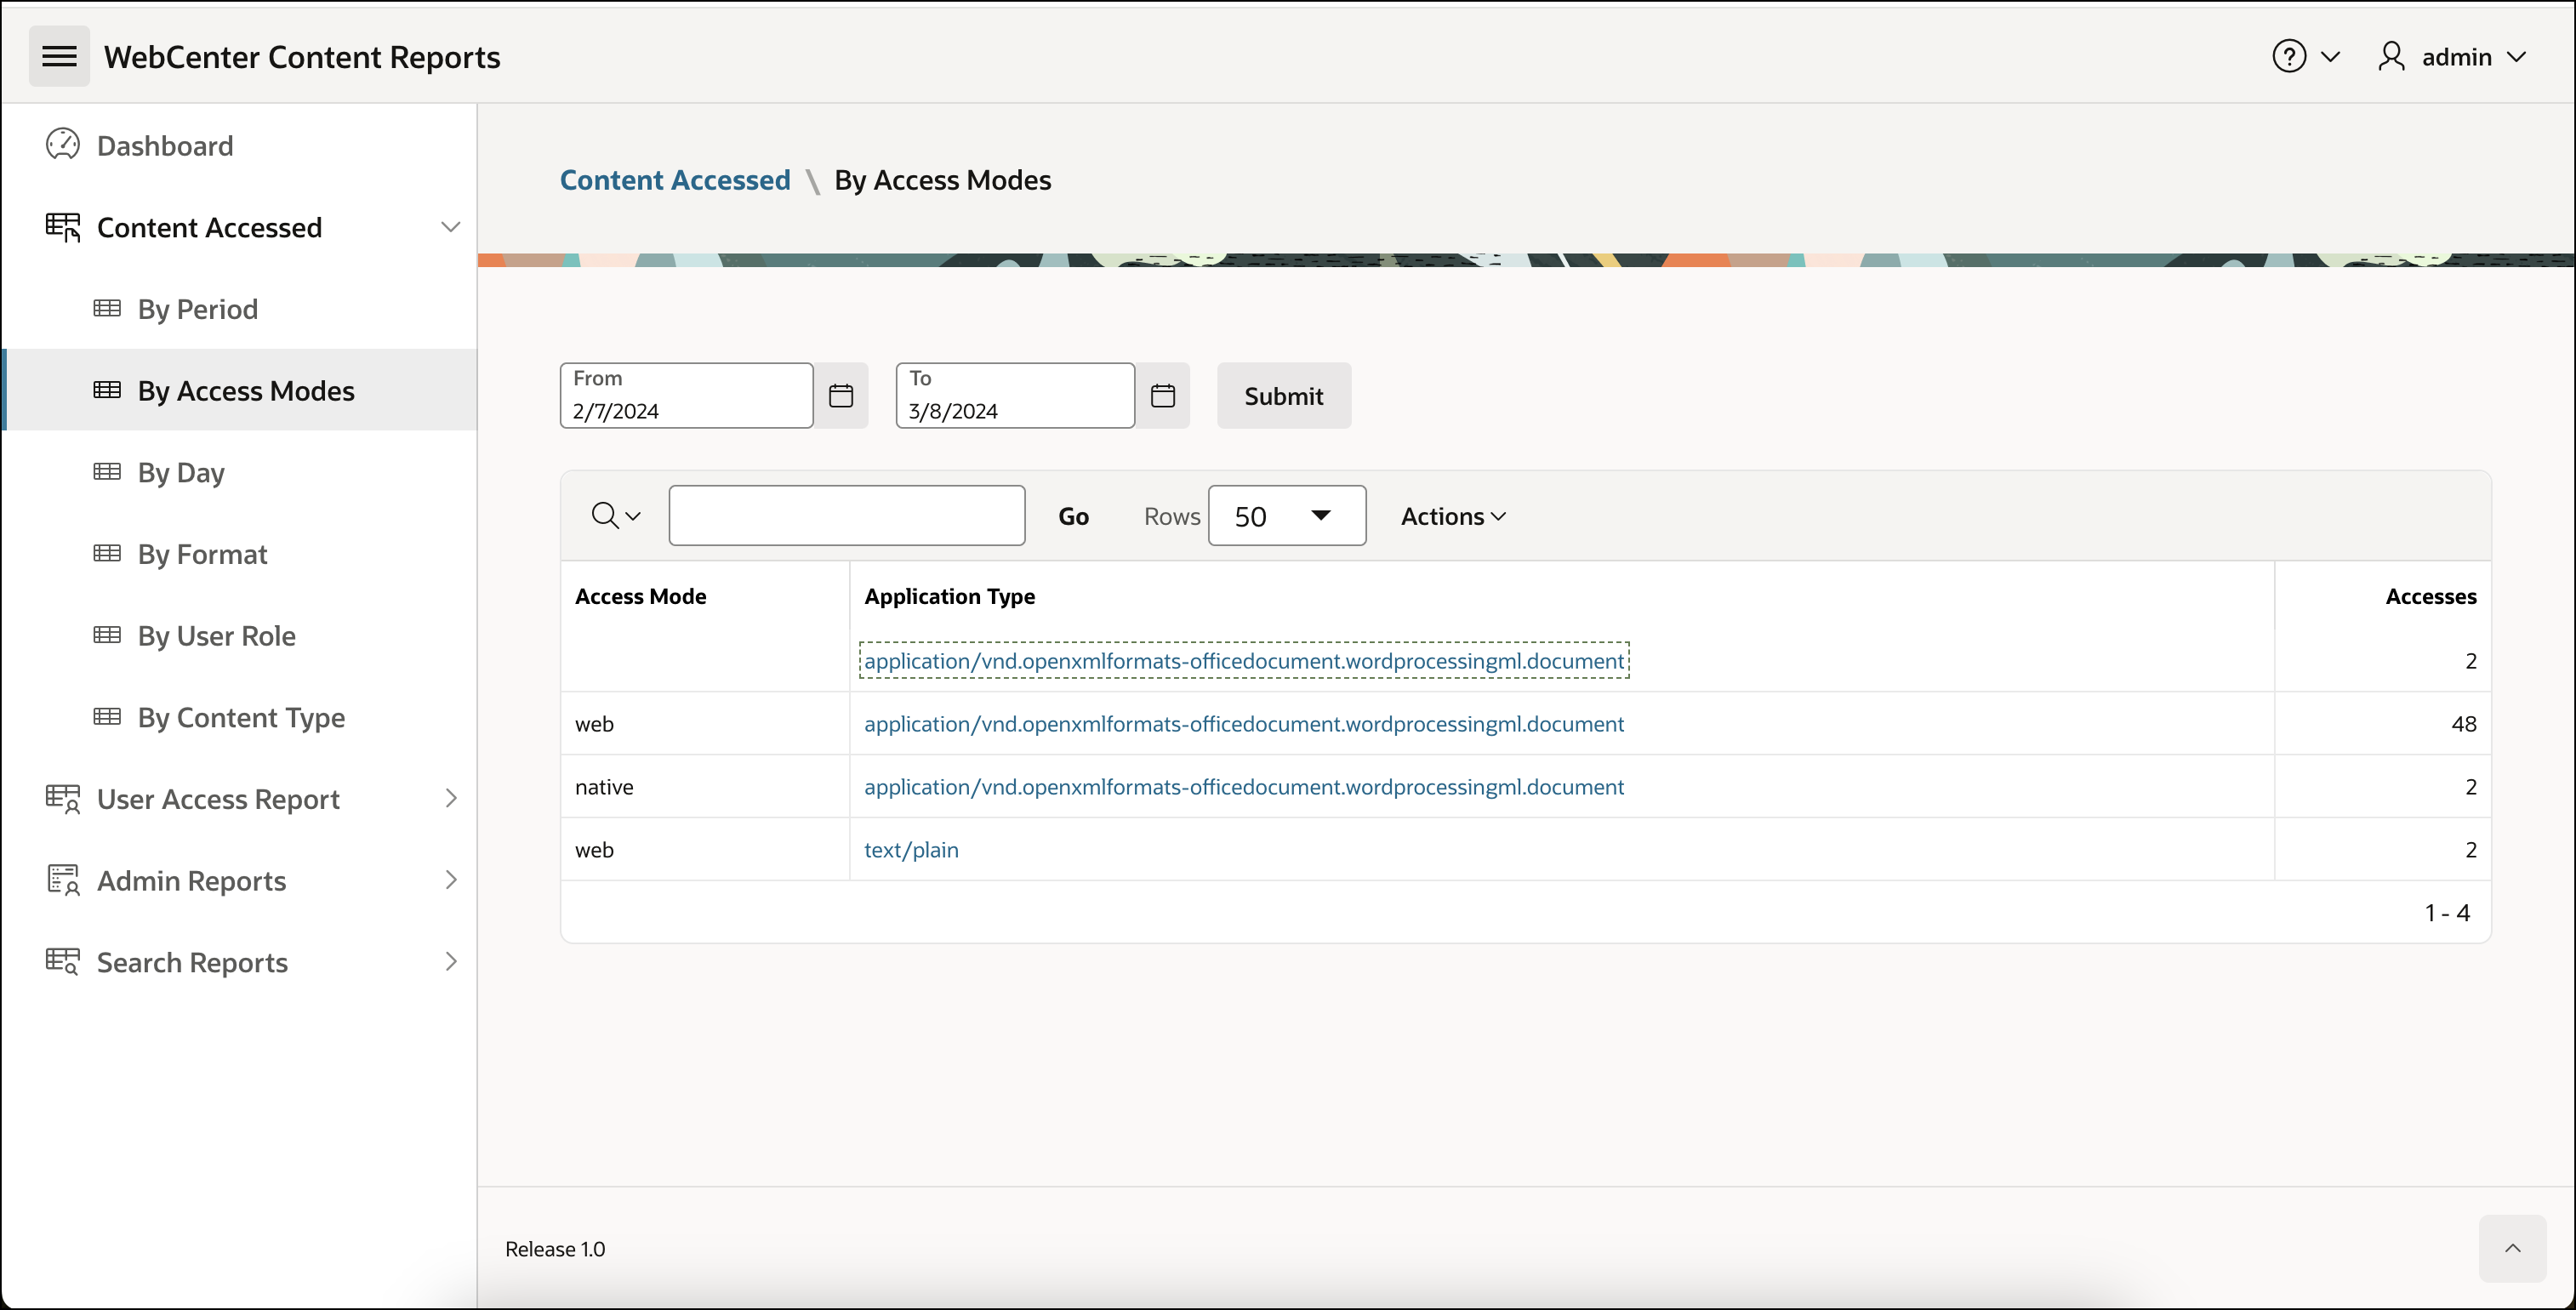Click the To date input field

tap(1015, 396)
